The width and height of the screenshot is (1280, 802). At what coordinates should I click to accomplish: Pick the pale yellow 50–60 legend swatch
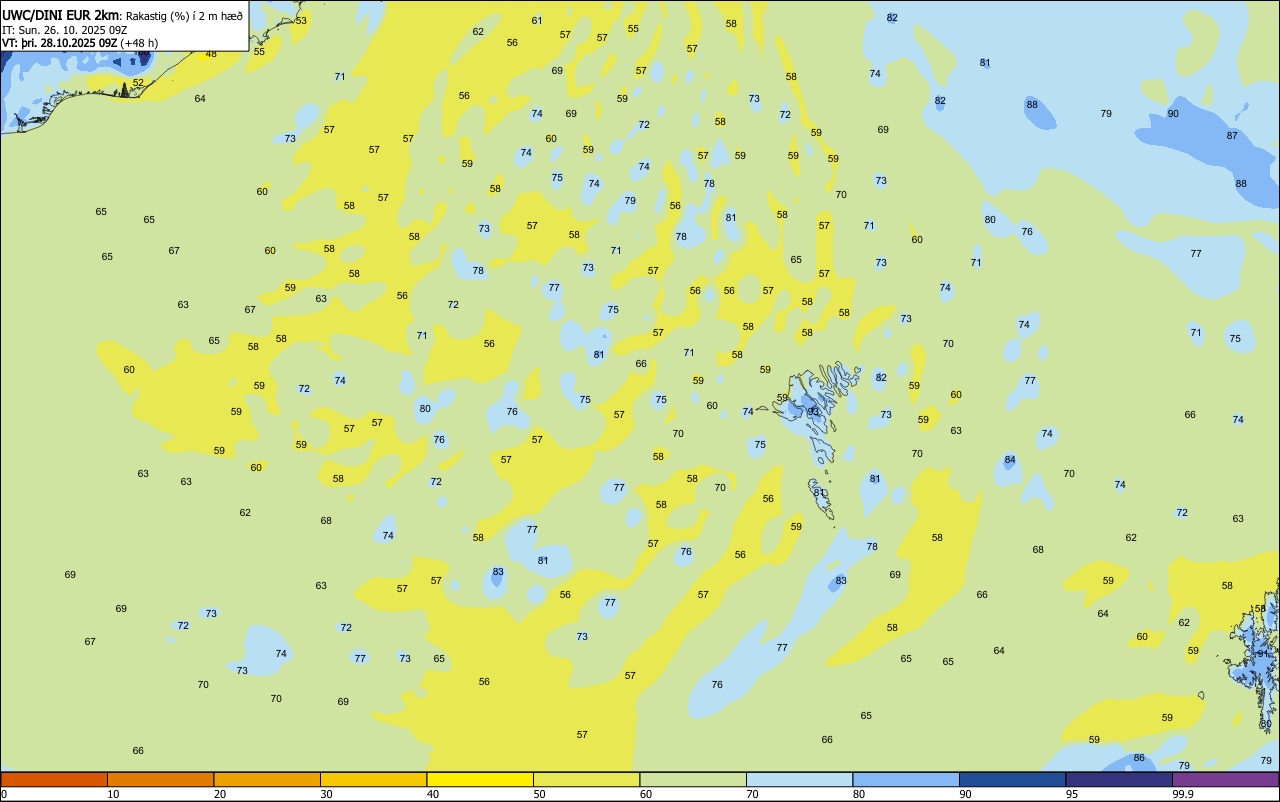coord(586,779)
